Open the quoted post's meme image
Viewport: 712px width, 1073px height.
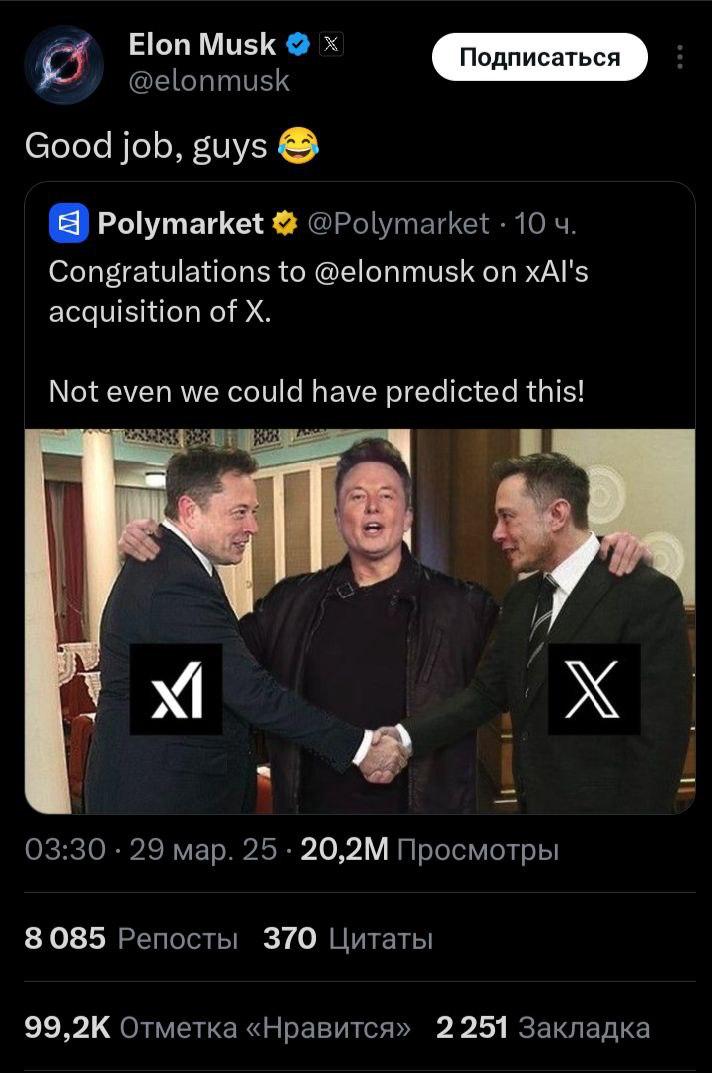pyautogui.click(x=359, y=620)
